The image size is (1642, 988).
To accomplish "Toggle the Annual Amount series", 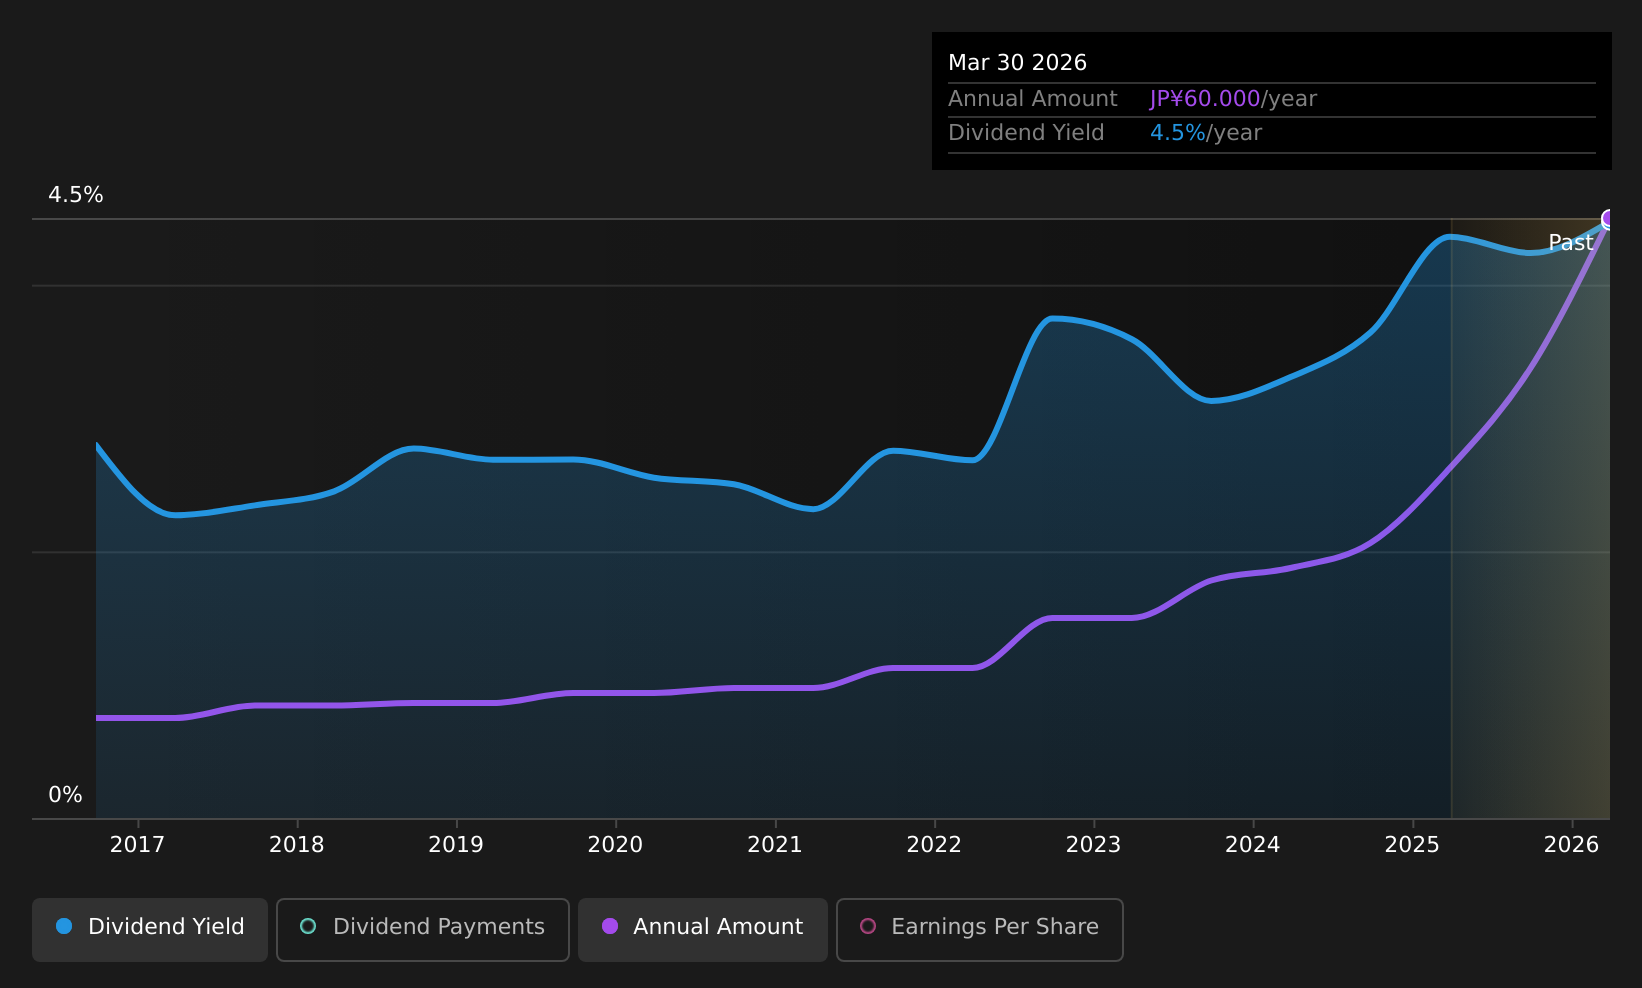I will click(703, 930).
